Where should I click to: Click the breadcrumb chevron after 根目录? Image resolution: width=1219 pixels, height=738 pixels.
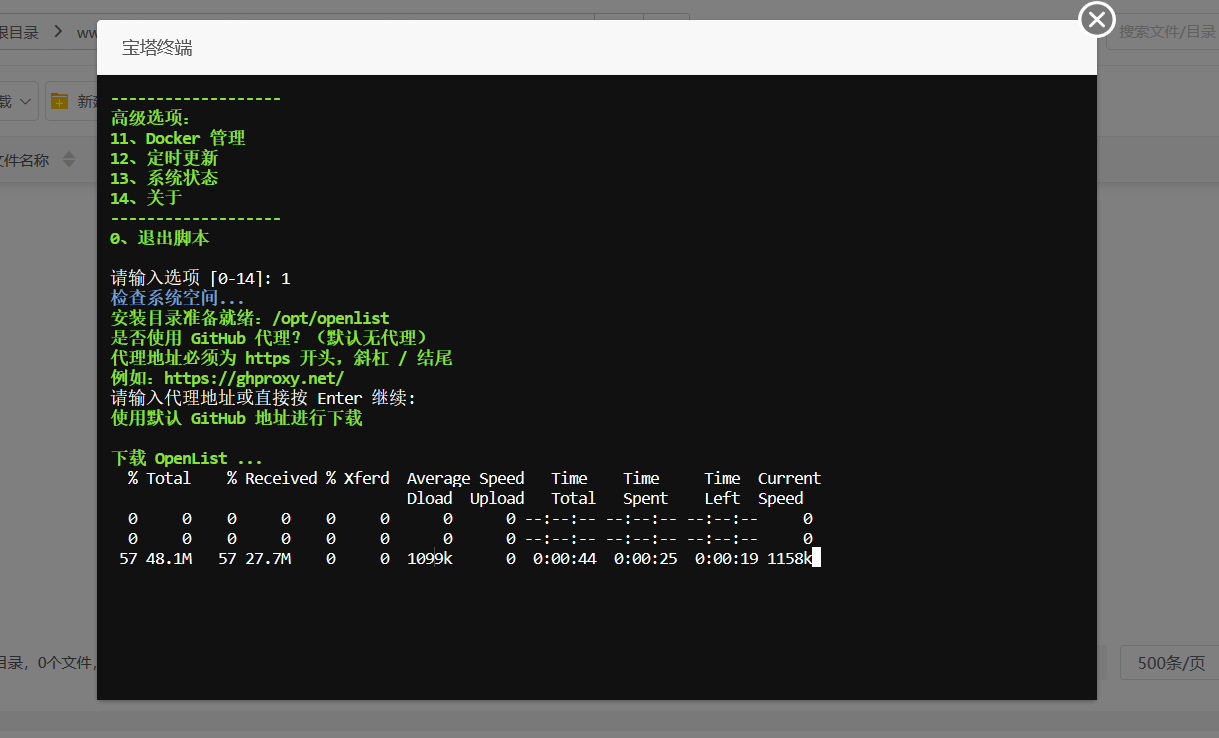pos(59,33)
